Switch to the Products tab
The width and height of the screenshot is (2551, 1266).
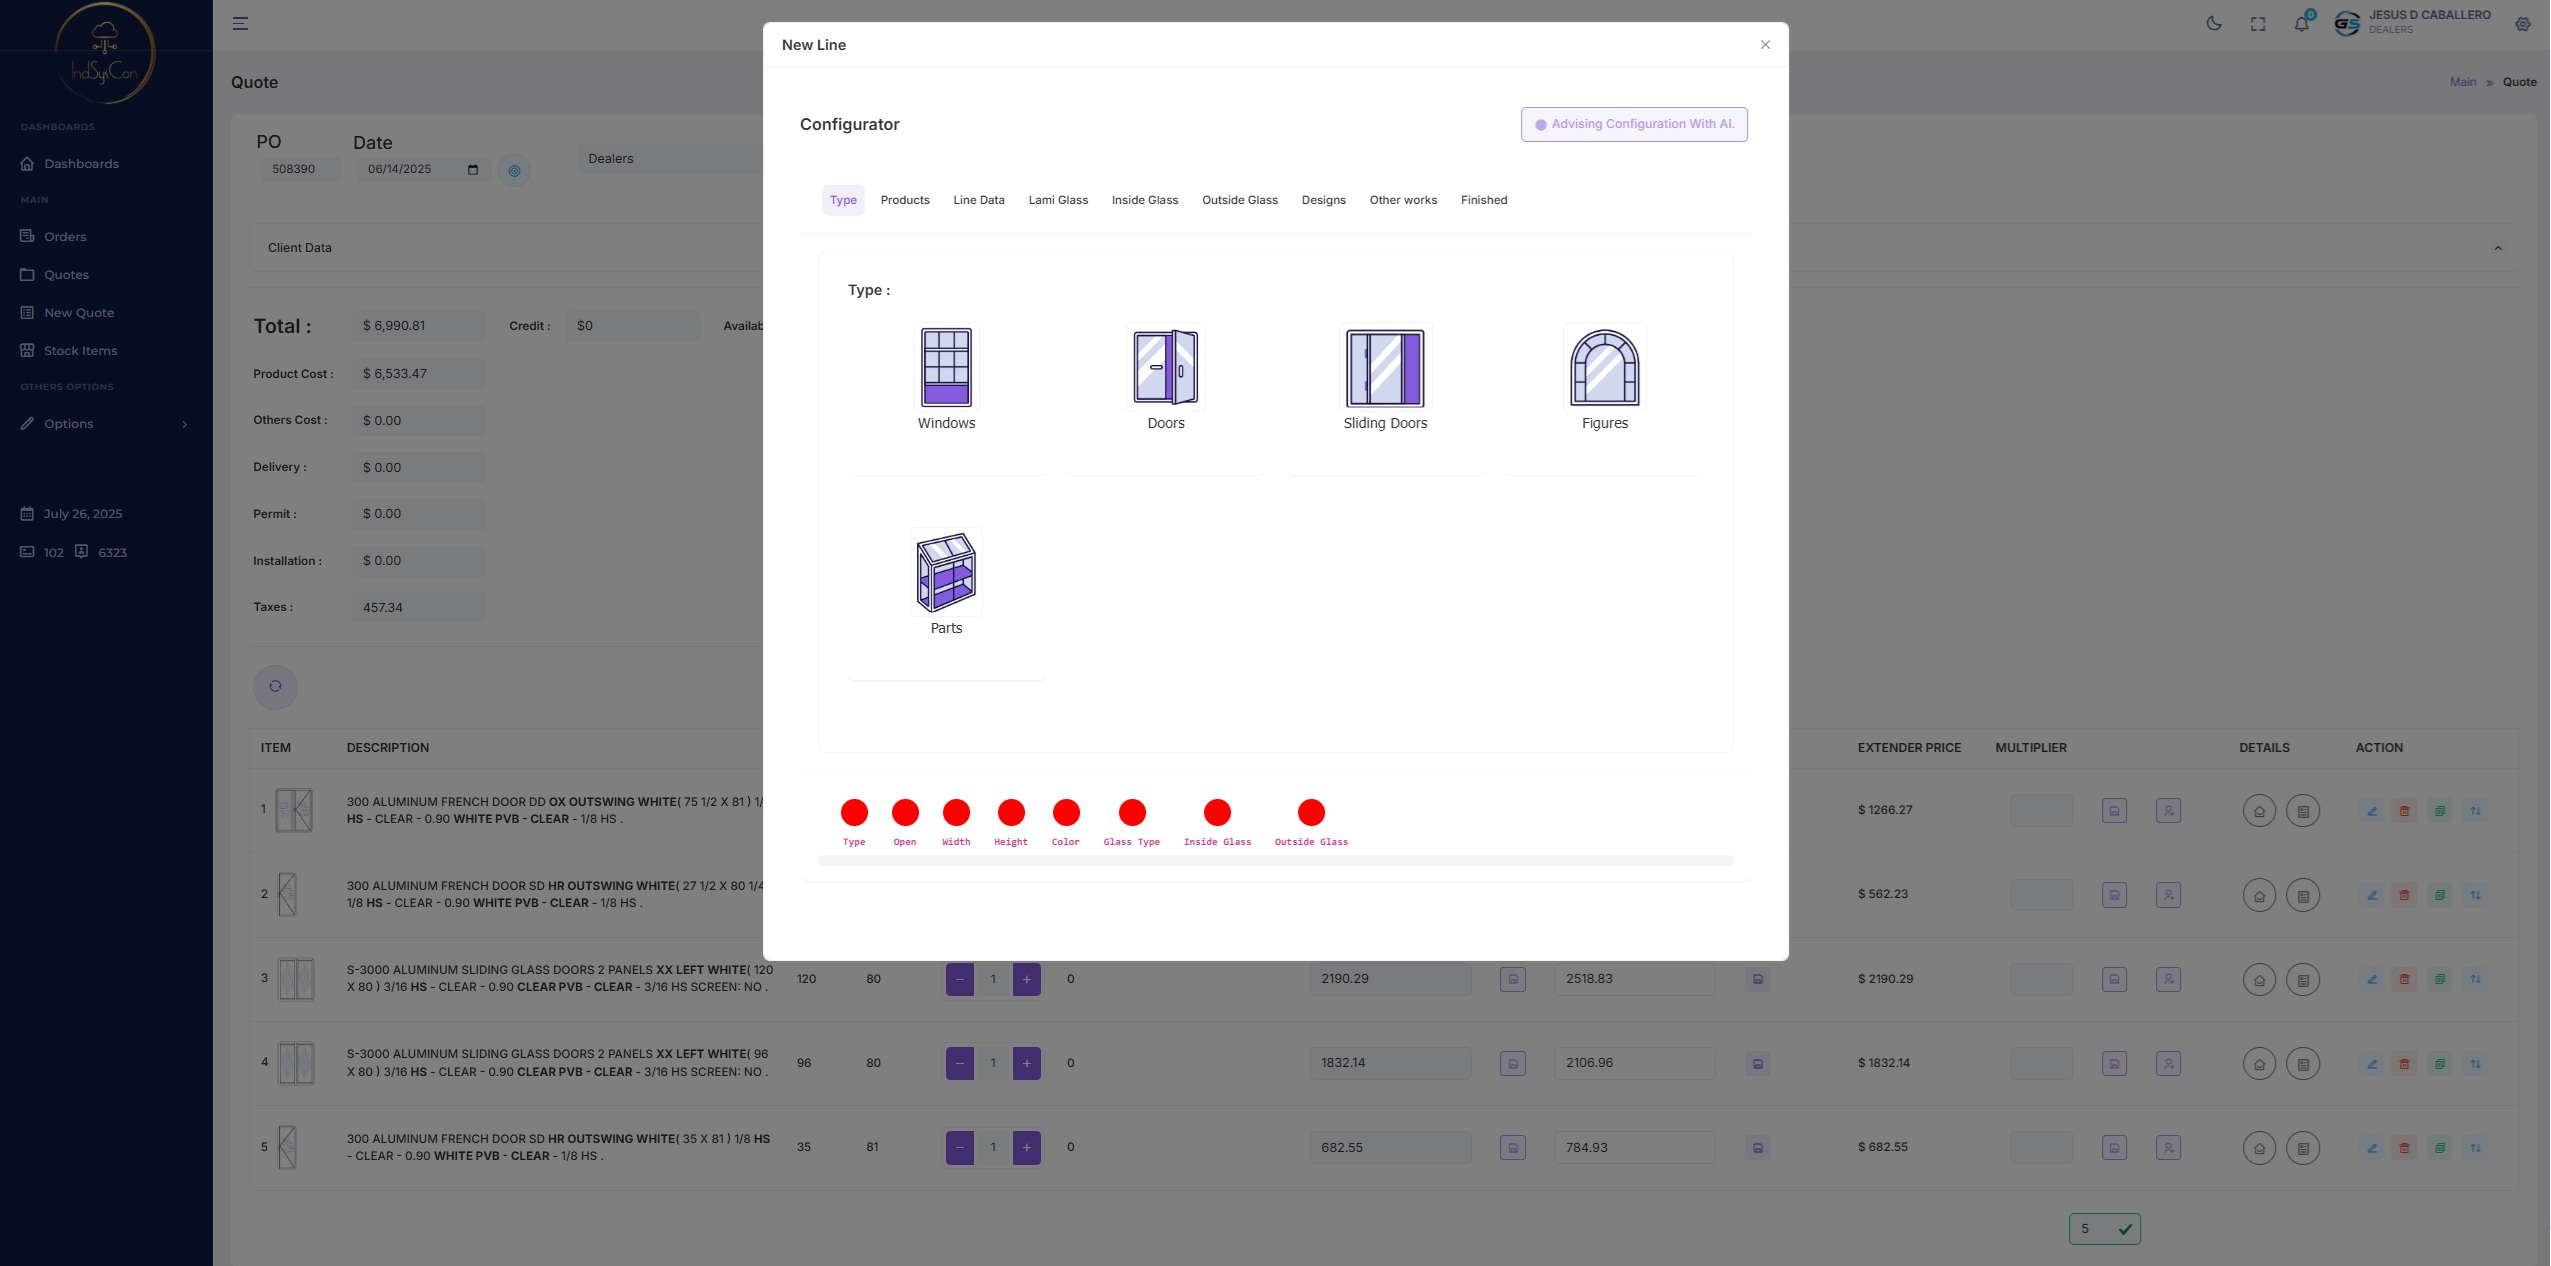[x=904, y=200]
